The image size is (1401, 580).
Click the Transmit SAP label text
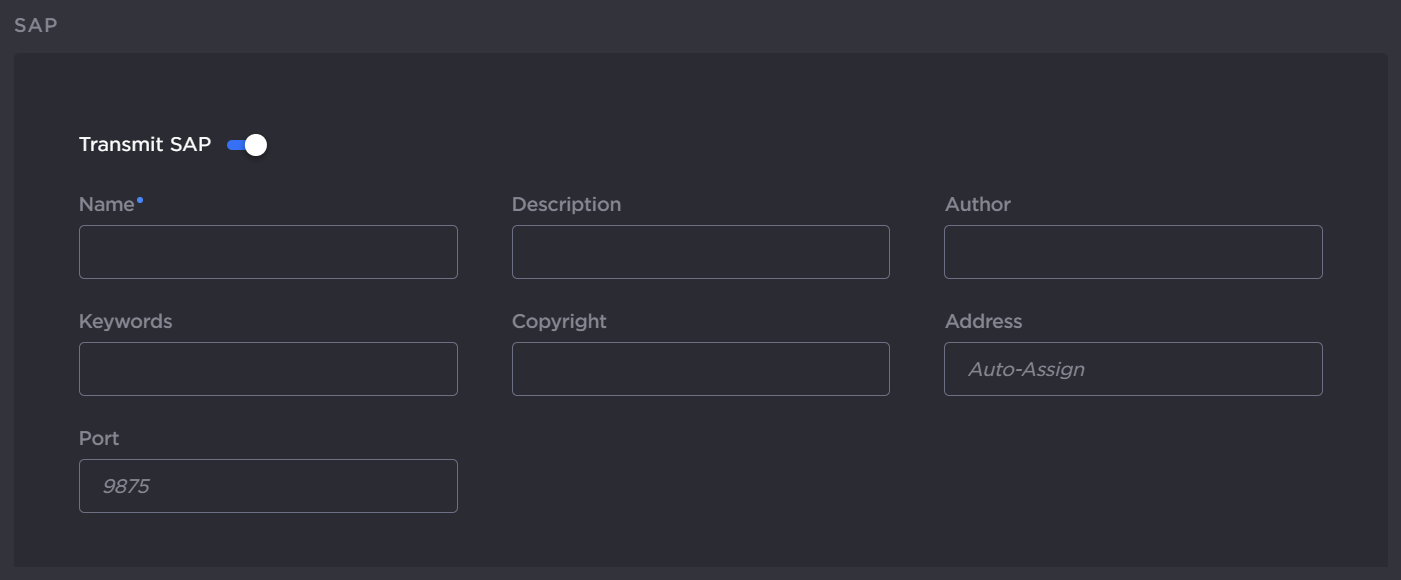click(145, 145)
